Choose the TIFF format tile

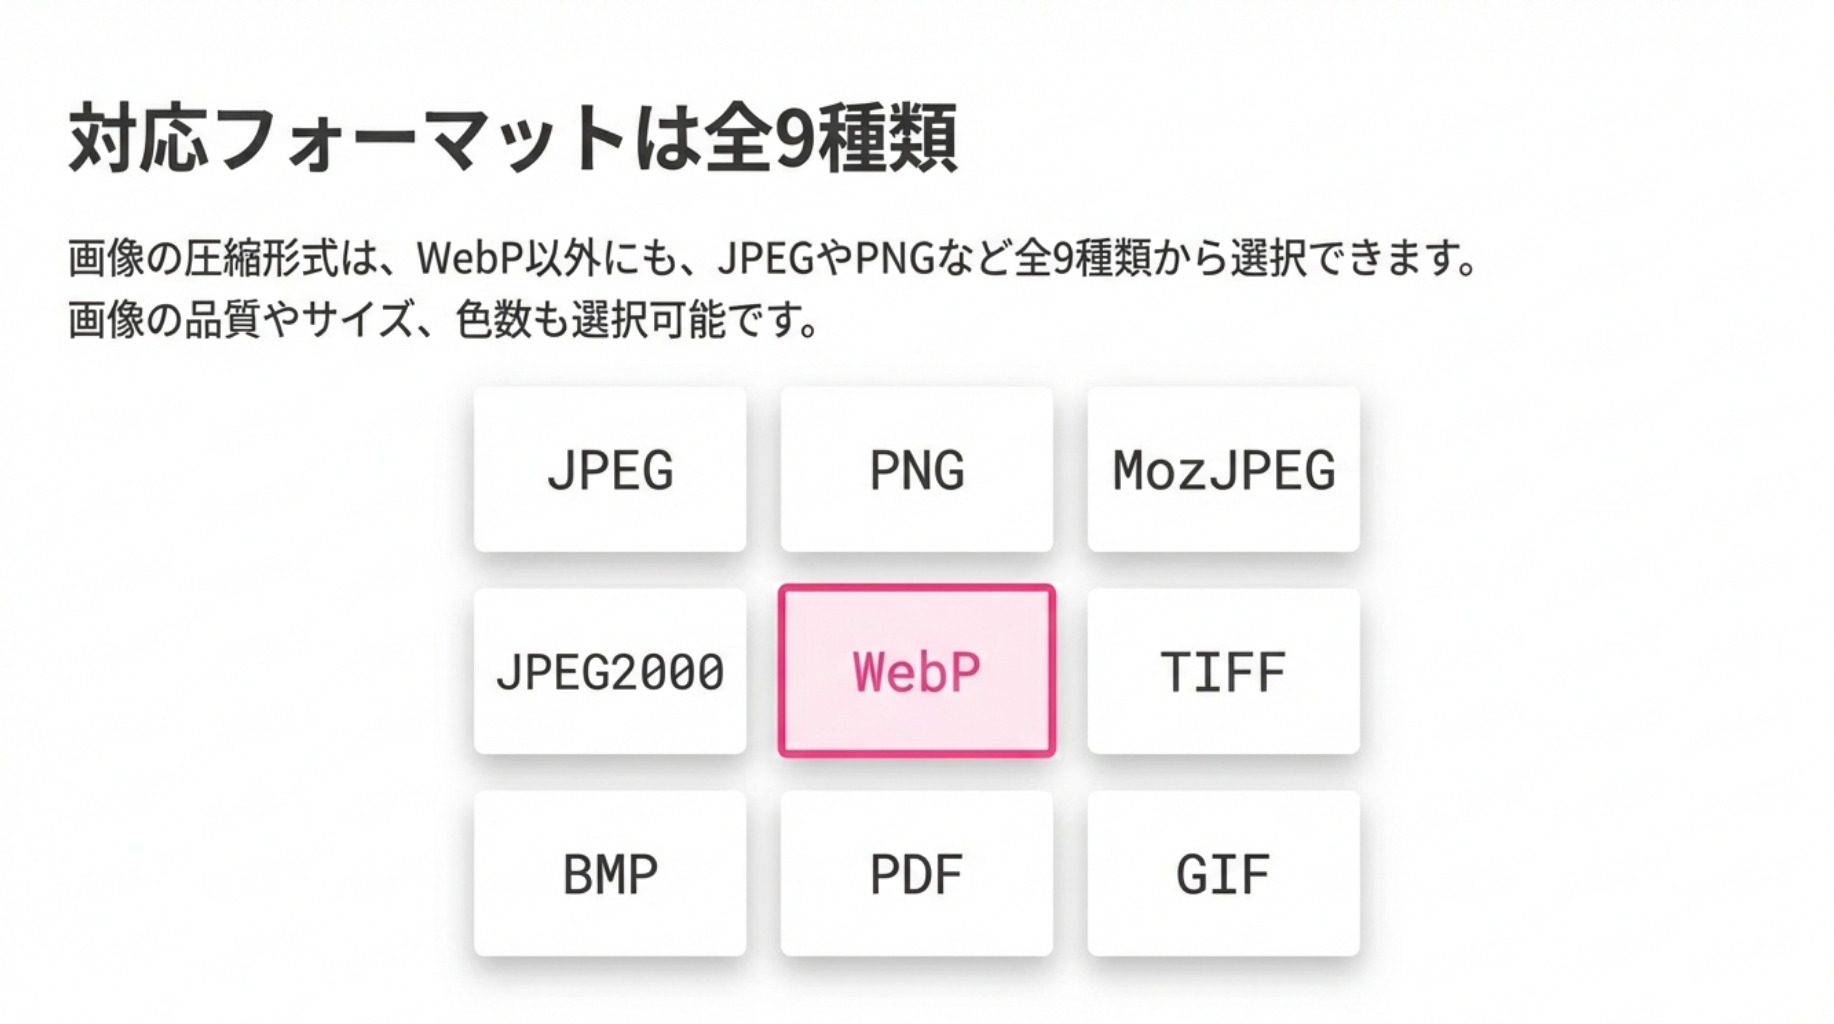point(1223,671)
